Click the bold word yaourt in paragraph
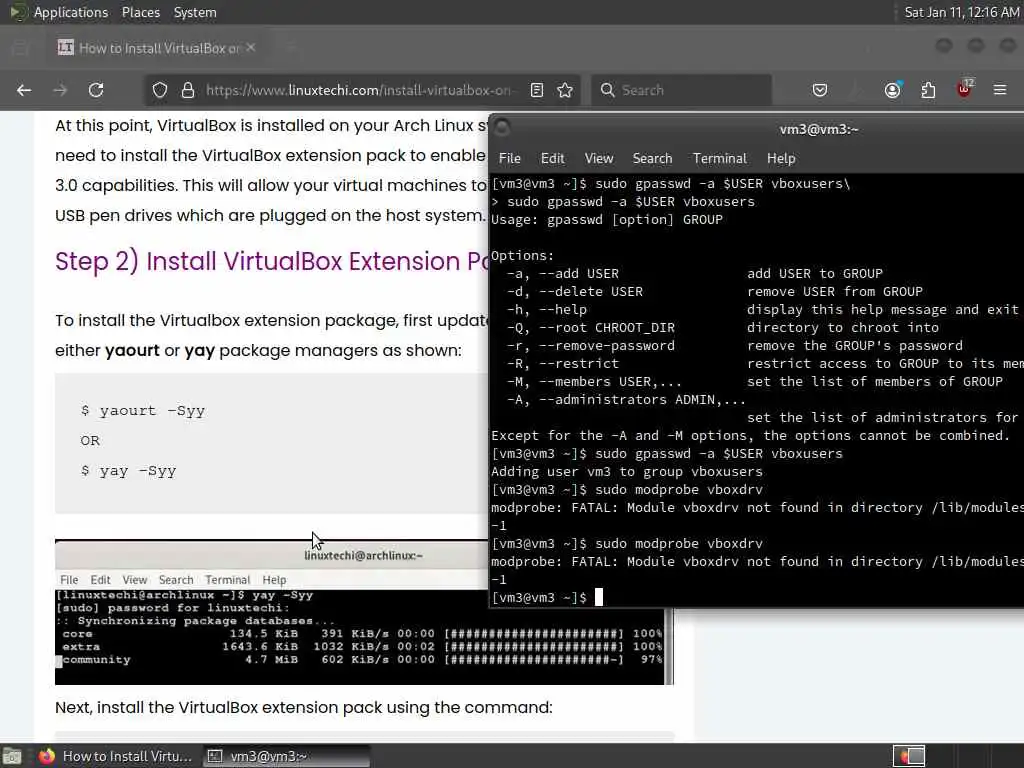The height and width of the screenshot is (768, 1024). click(x=133, y=351)
